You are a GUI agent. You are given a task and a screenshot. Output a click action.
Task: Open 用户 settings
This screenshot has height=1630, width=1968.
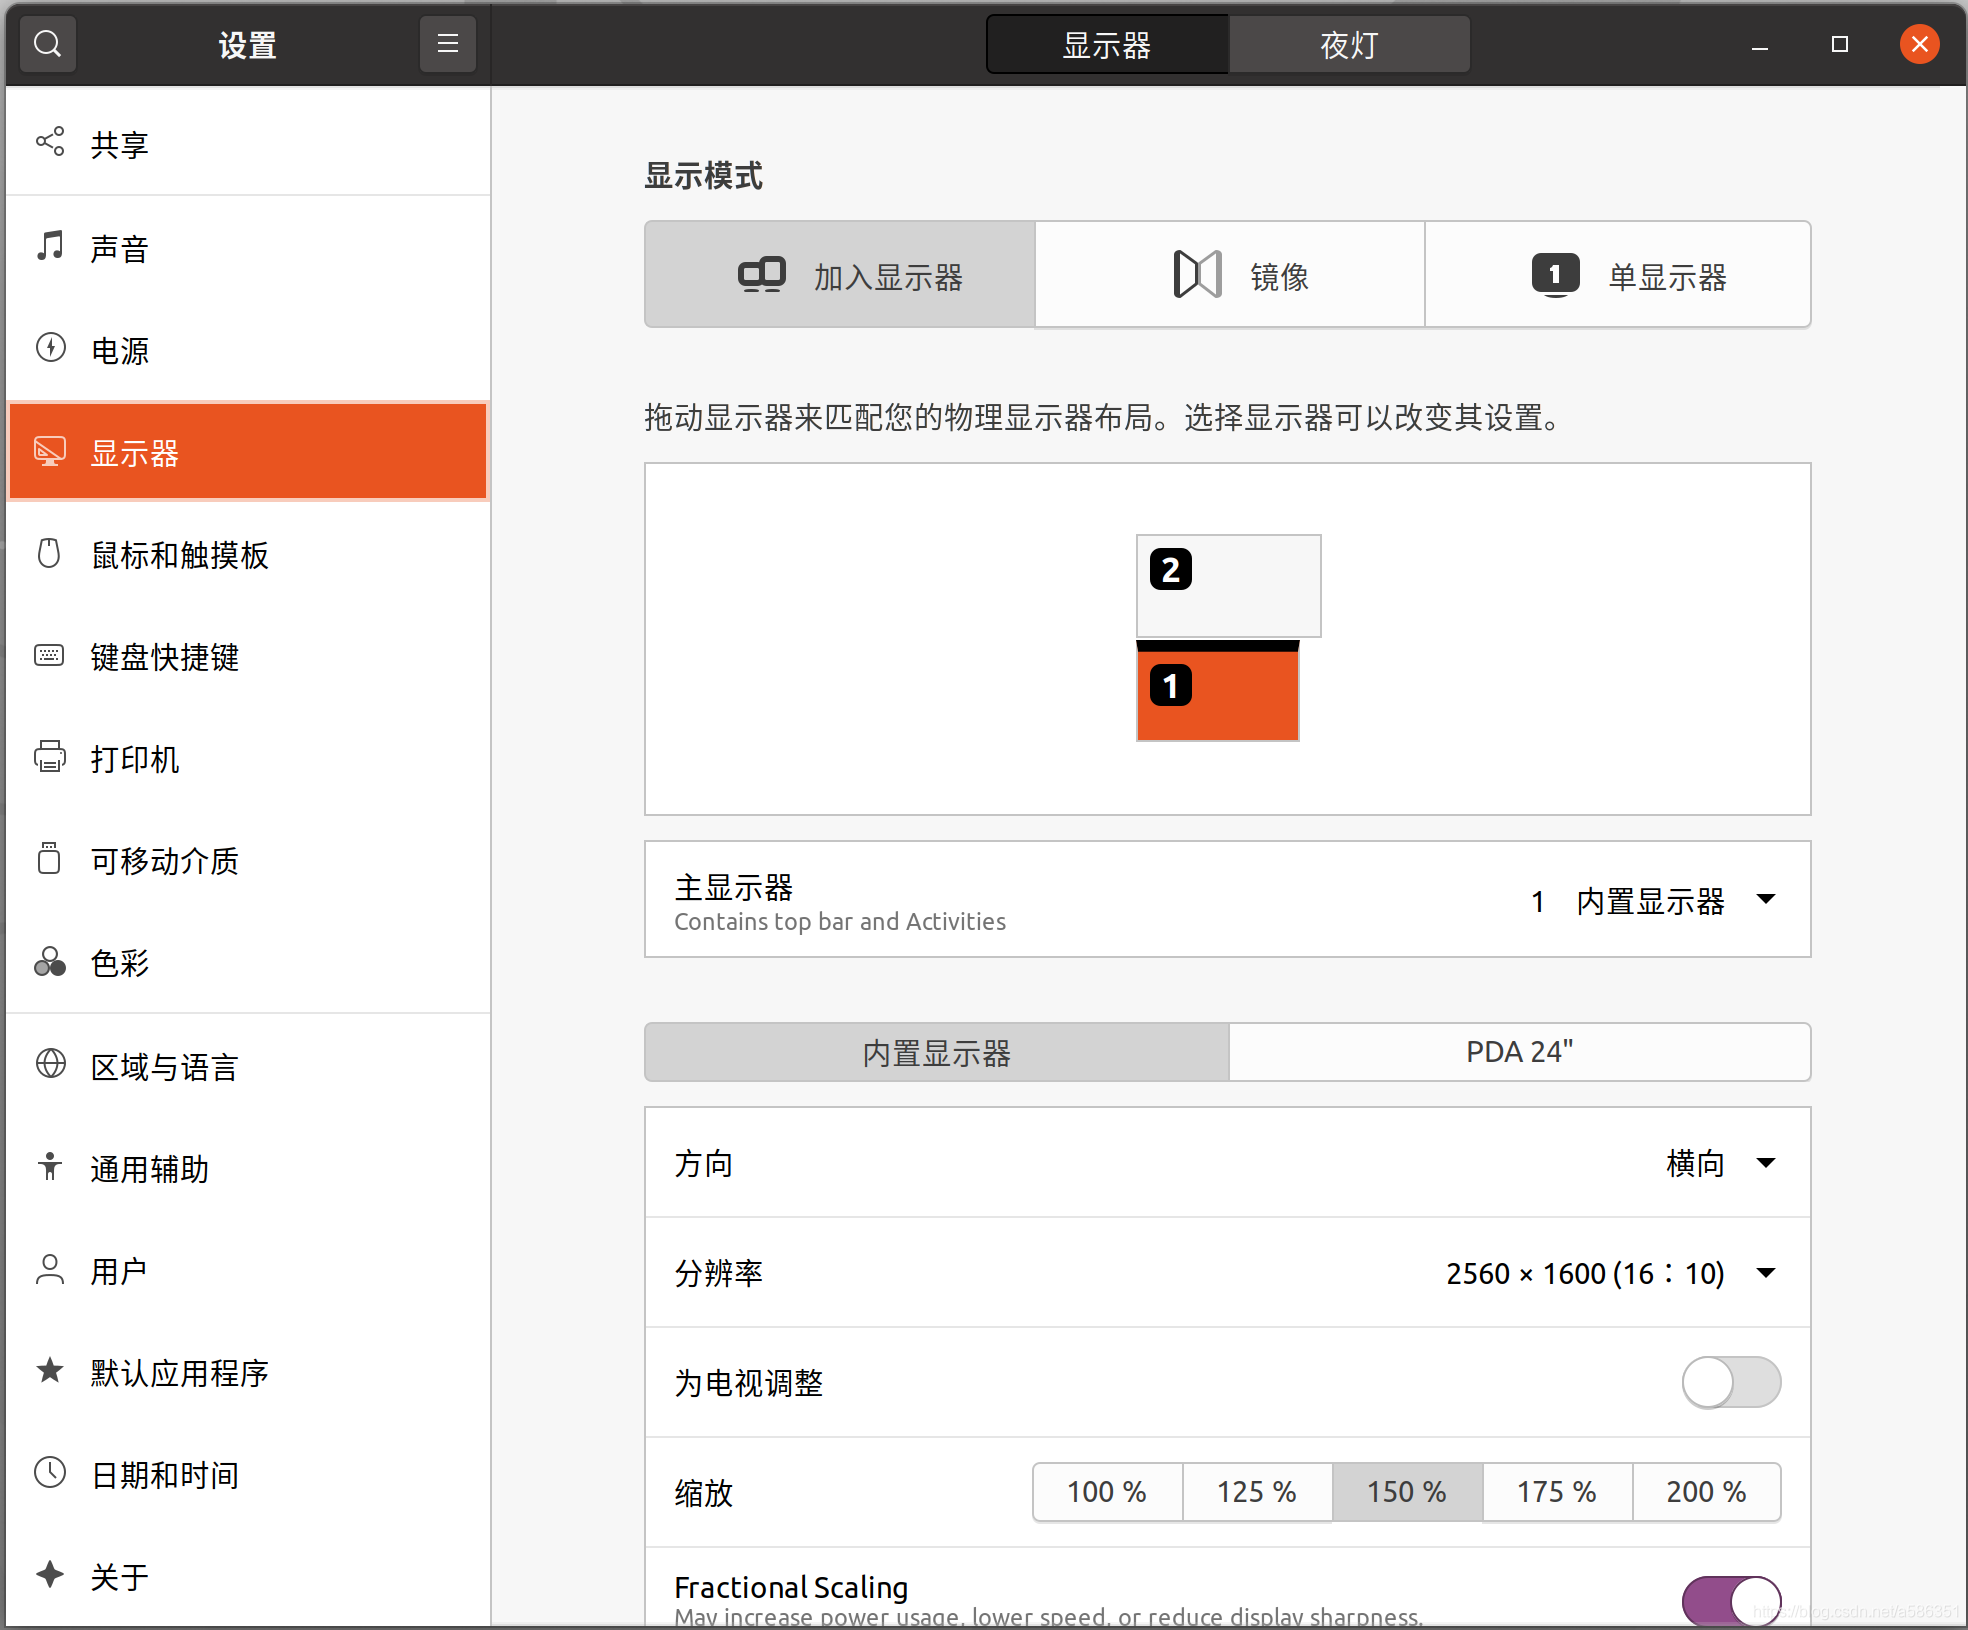248,1270
